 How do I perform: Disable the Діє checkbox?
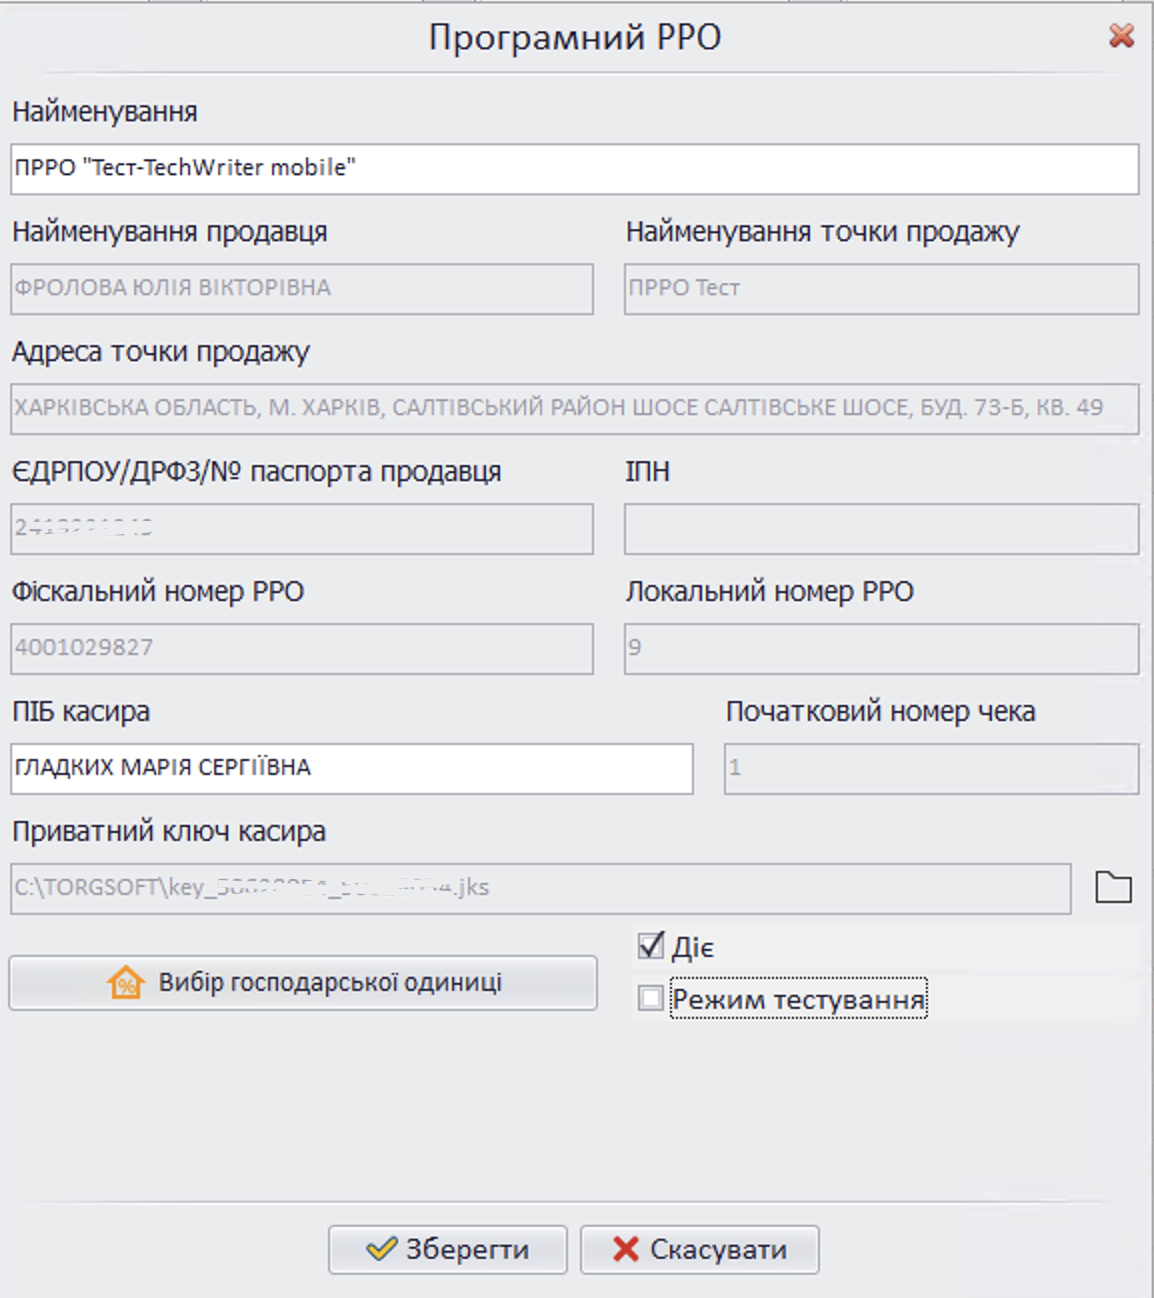point(651,944)
